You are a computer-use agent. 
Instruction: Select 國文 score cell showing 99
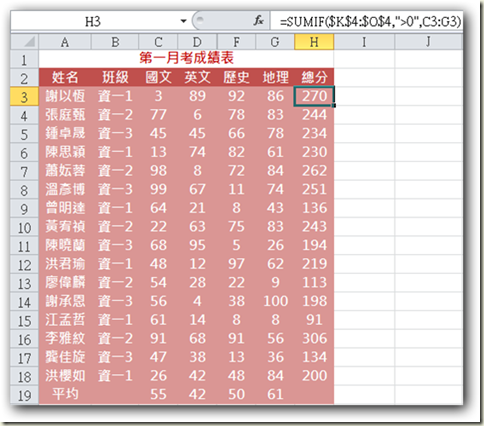click(158, 190)
